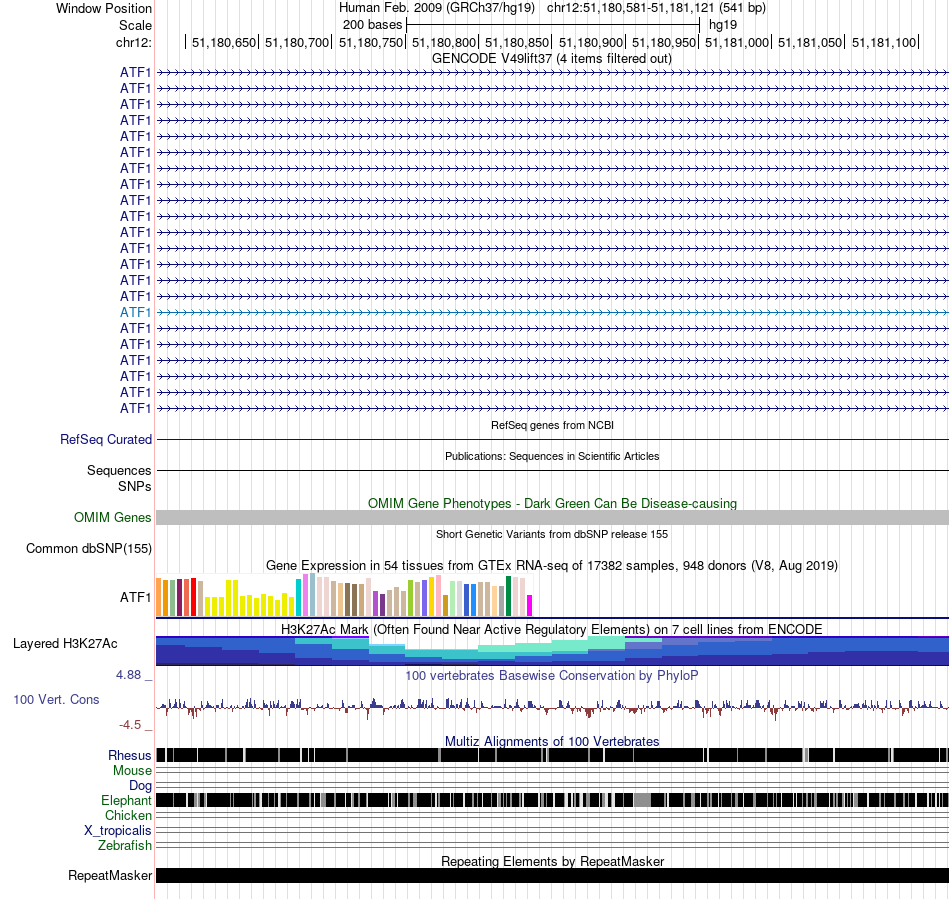
Task: Open Publications: Sequences in Scientific Articles title
Action: click(551, 456)
